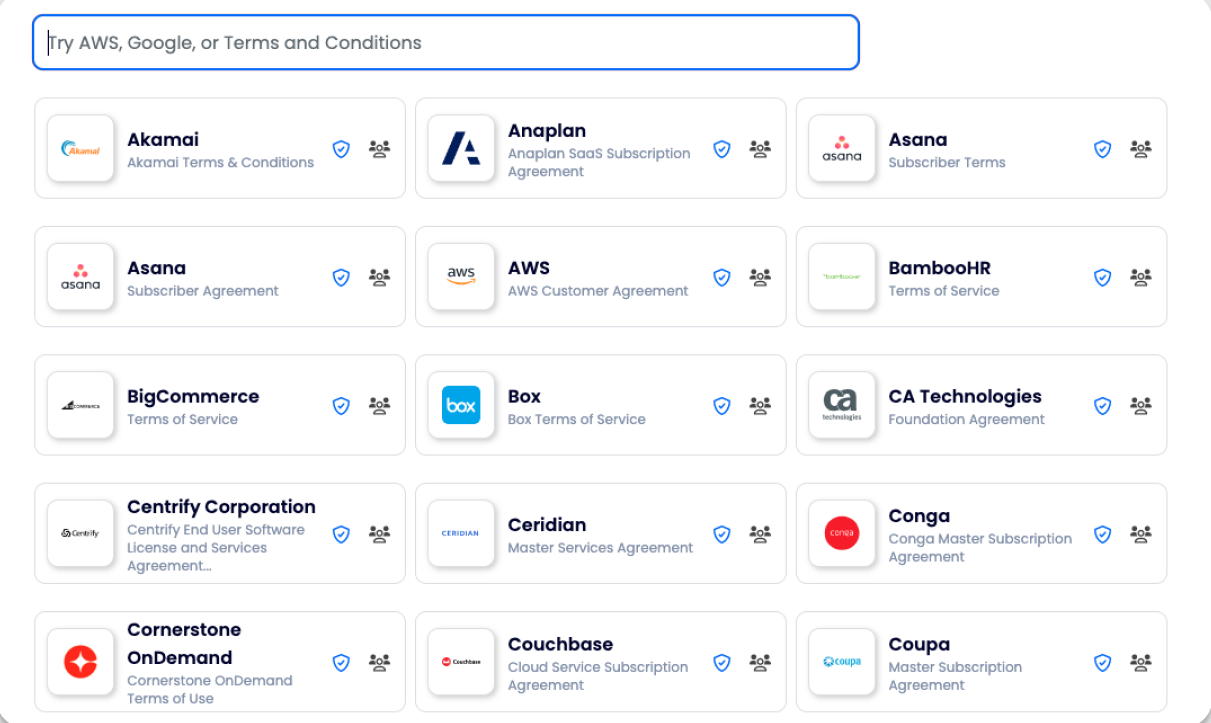Click the shield check icon on Conga card

[x=1103, y=534]
